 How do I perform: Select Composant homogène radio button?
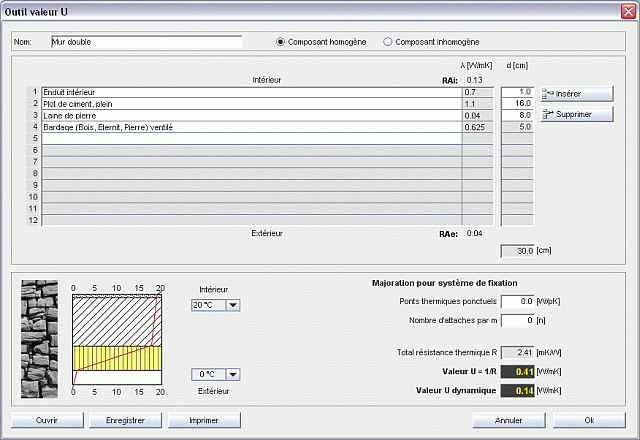point(281,42)
